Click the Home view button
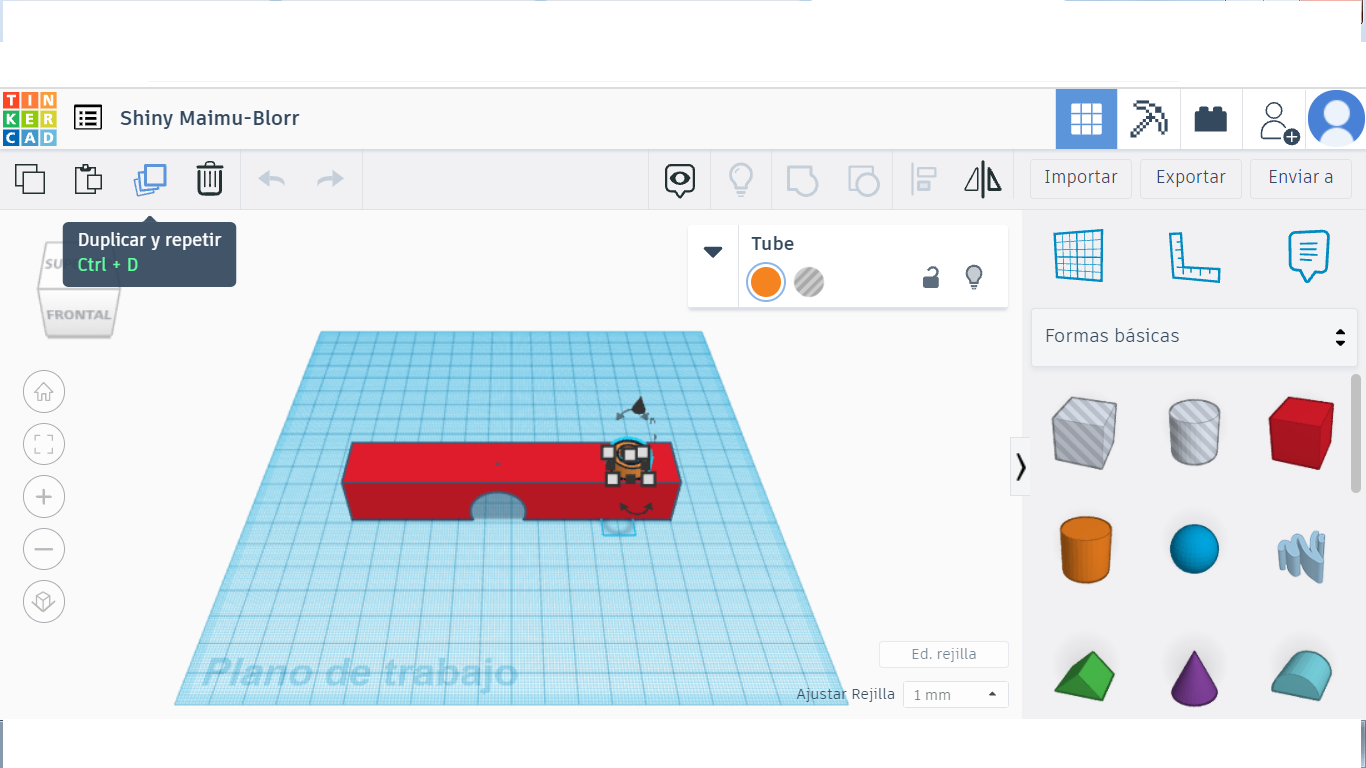Image resolution: width=1366 pixels, height=768 pixels. tap(44, 391)
